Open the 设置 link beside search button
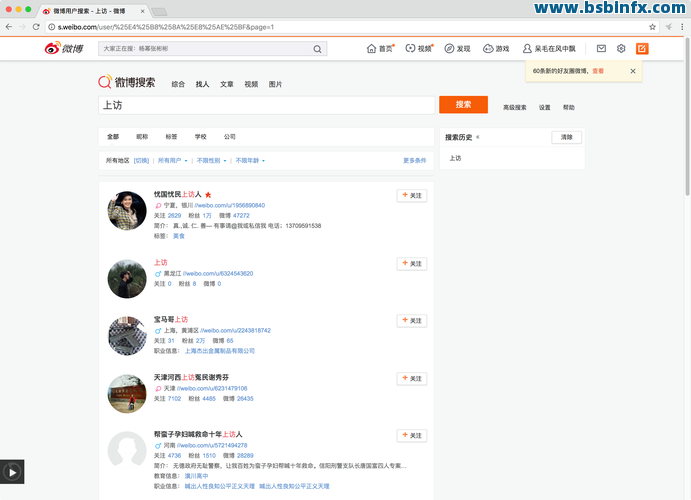Screen dimensions: 691x500 click(545, 107)
